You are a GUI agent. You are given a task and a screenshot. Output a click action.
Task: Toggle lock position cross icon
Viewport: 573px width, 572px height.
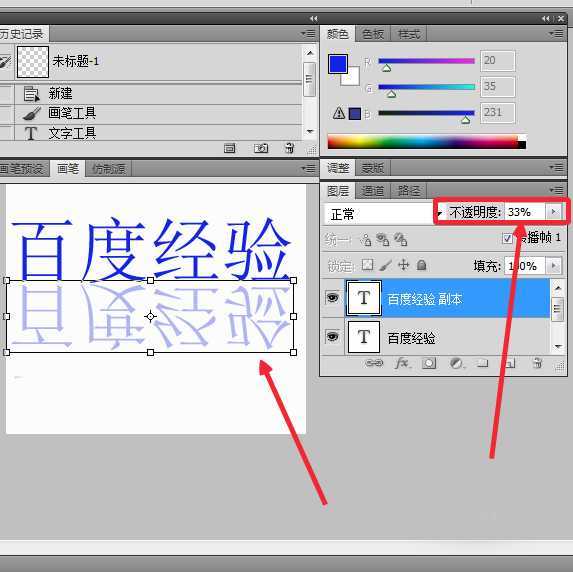[x=403, y=265]
